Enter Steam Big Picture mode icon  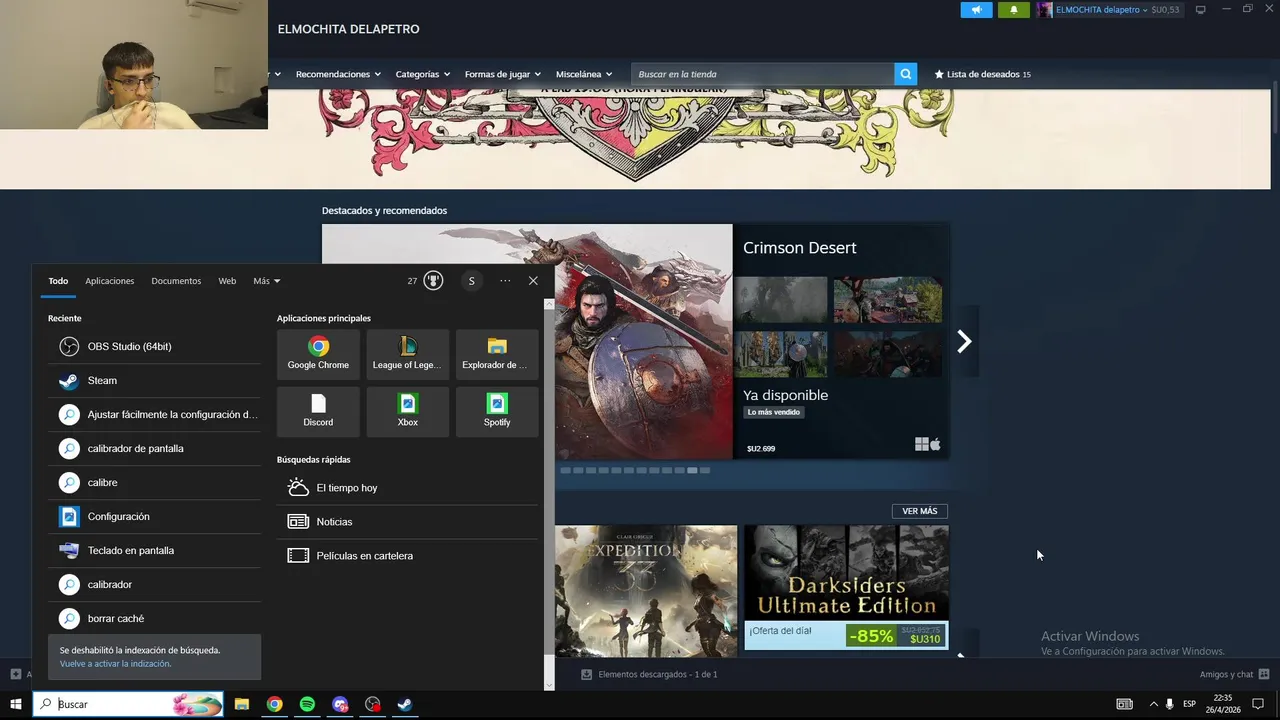tap(1201, 10)
